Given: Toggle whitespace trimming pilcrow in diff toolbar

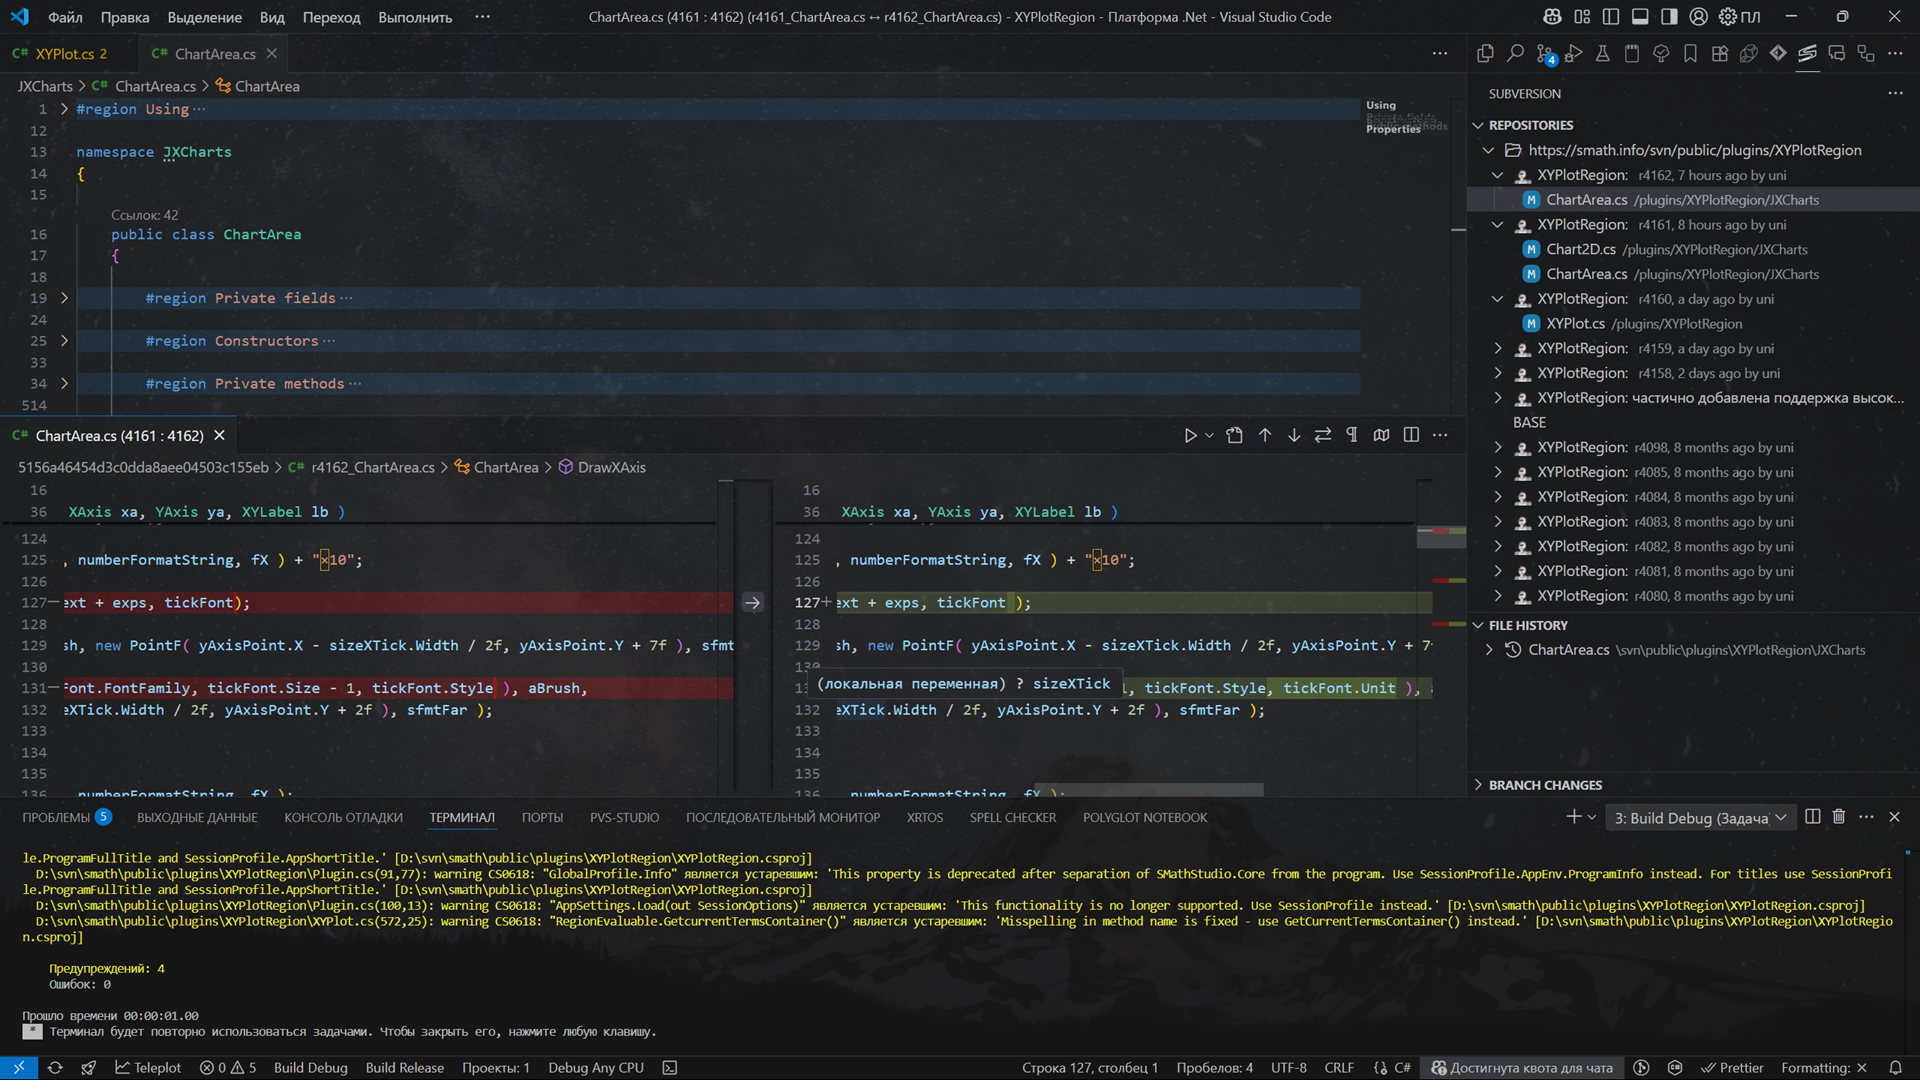Looking at the screenshot, I should (x=1352, y=435).
